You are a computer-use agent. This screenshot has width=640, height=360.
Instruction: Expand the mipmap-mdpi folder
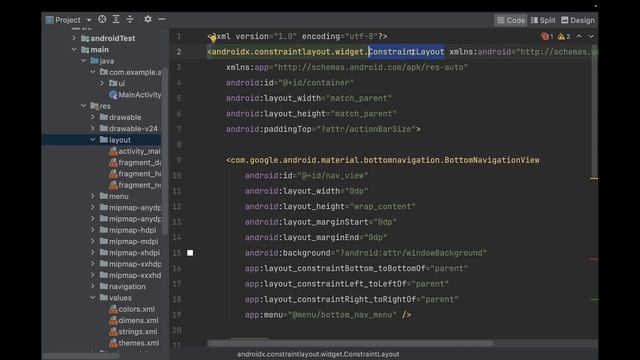click(x=93, y=241)
